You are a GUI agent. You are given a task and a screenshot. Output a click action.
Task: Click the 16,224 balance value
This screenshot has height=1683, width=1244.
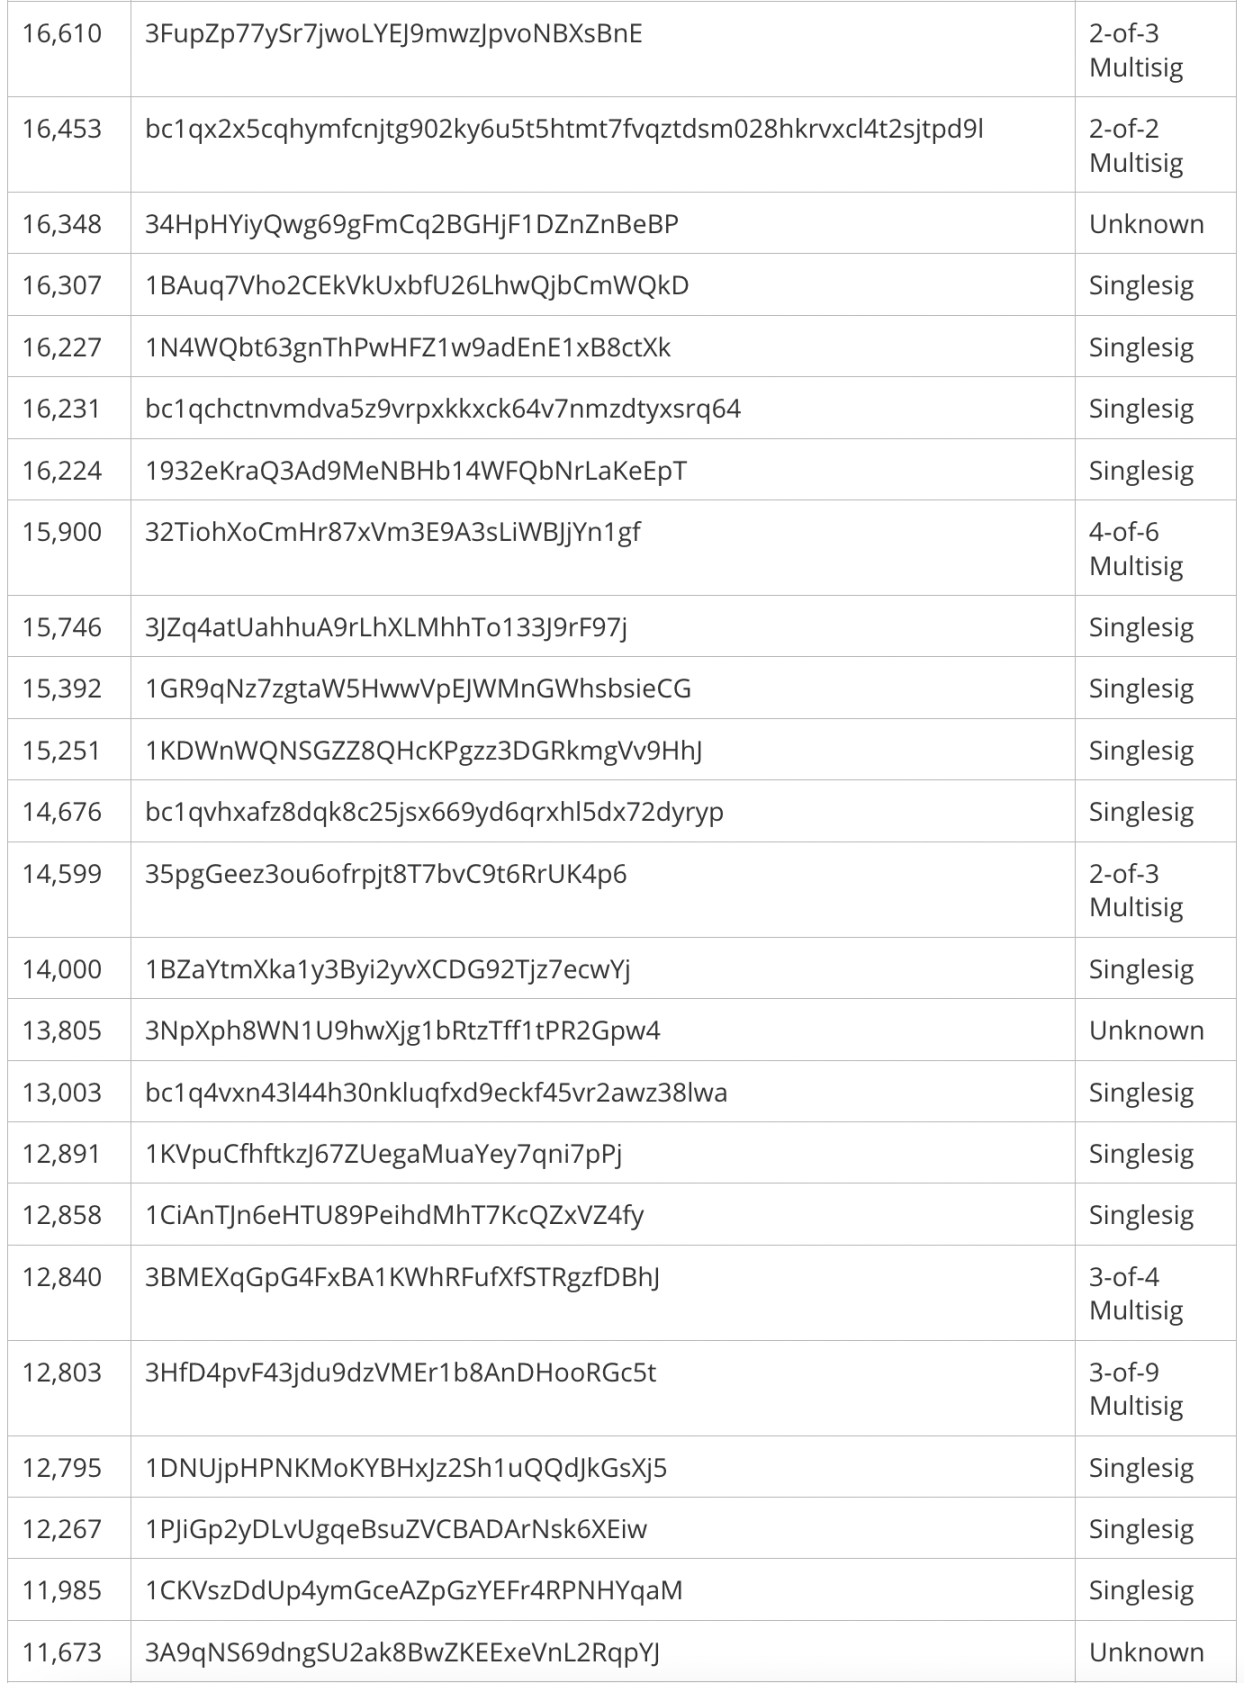62,471
